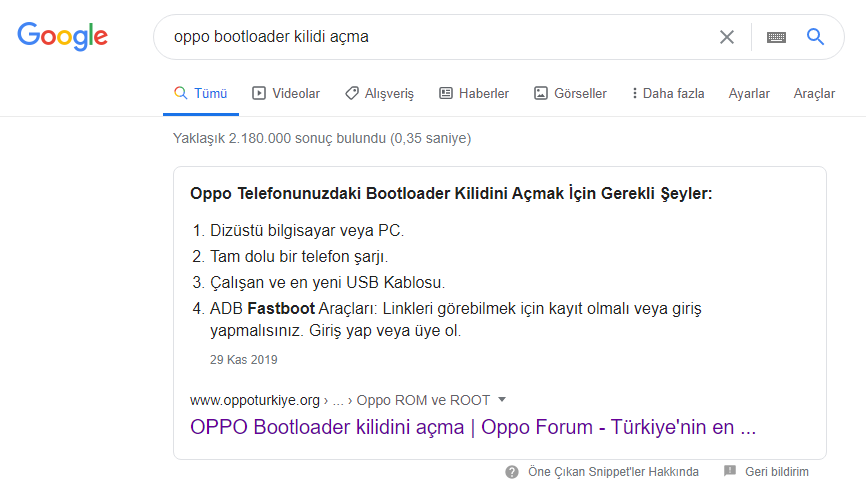866x497 pixels.
Task: Open the on-screen keyboard icon
Action: tap(777, 37)
